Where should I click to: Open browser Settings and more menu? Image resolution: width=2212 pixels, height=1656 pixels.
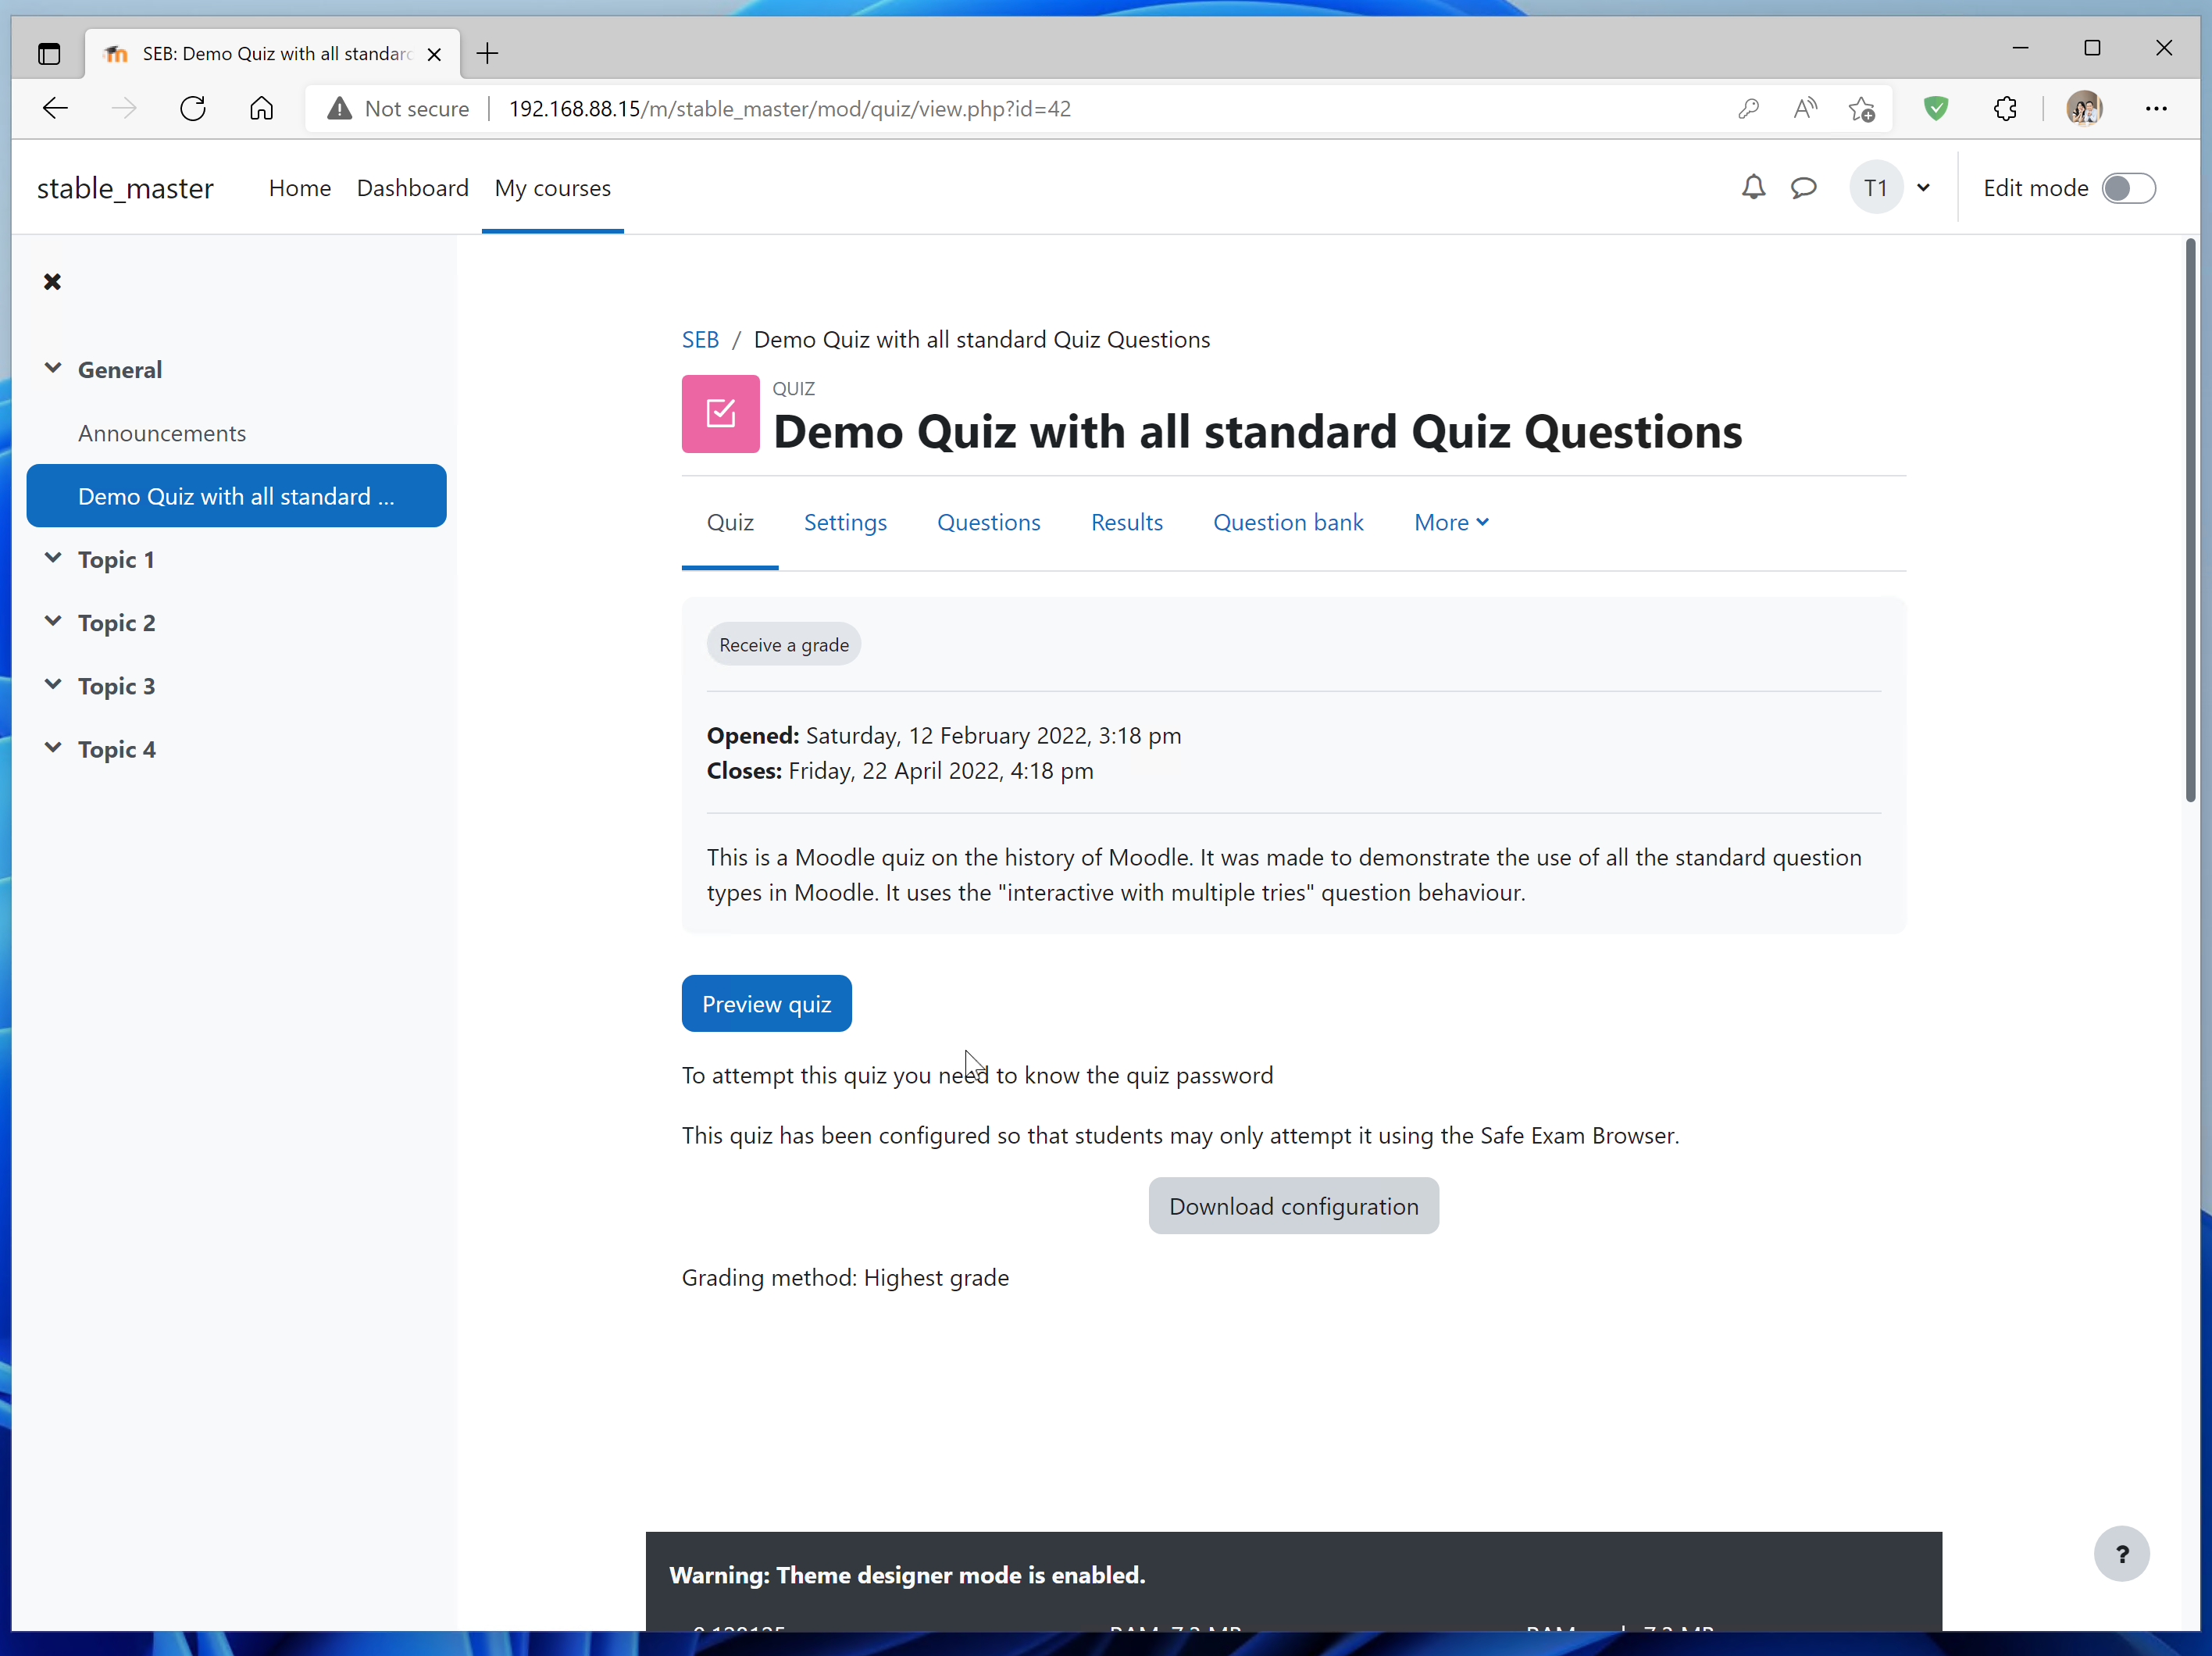click(x=2156, y=108)
